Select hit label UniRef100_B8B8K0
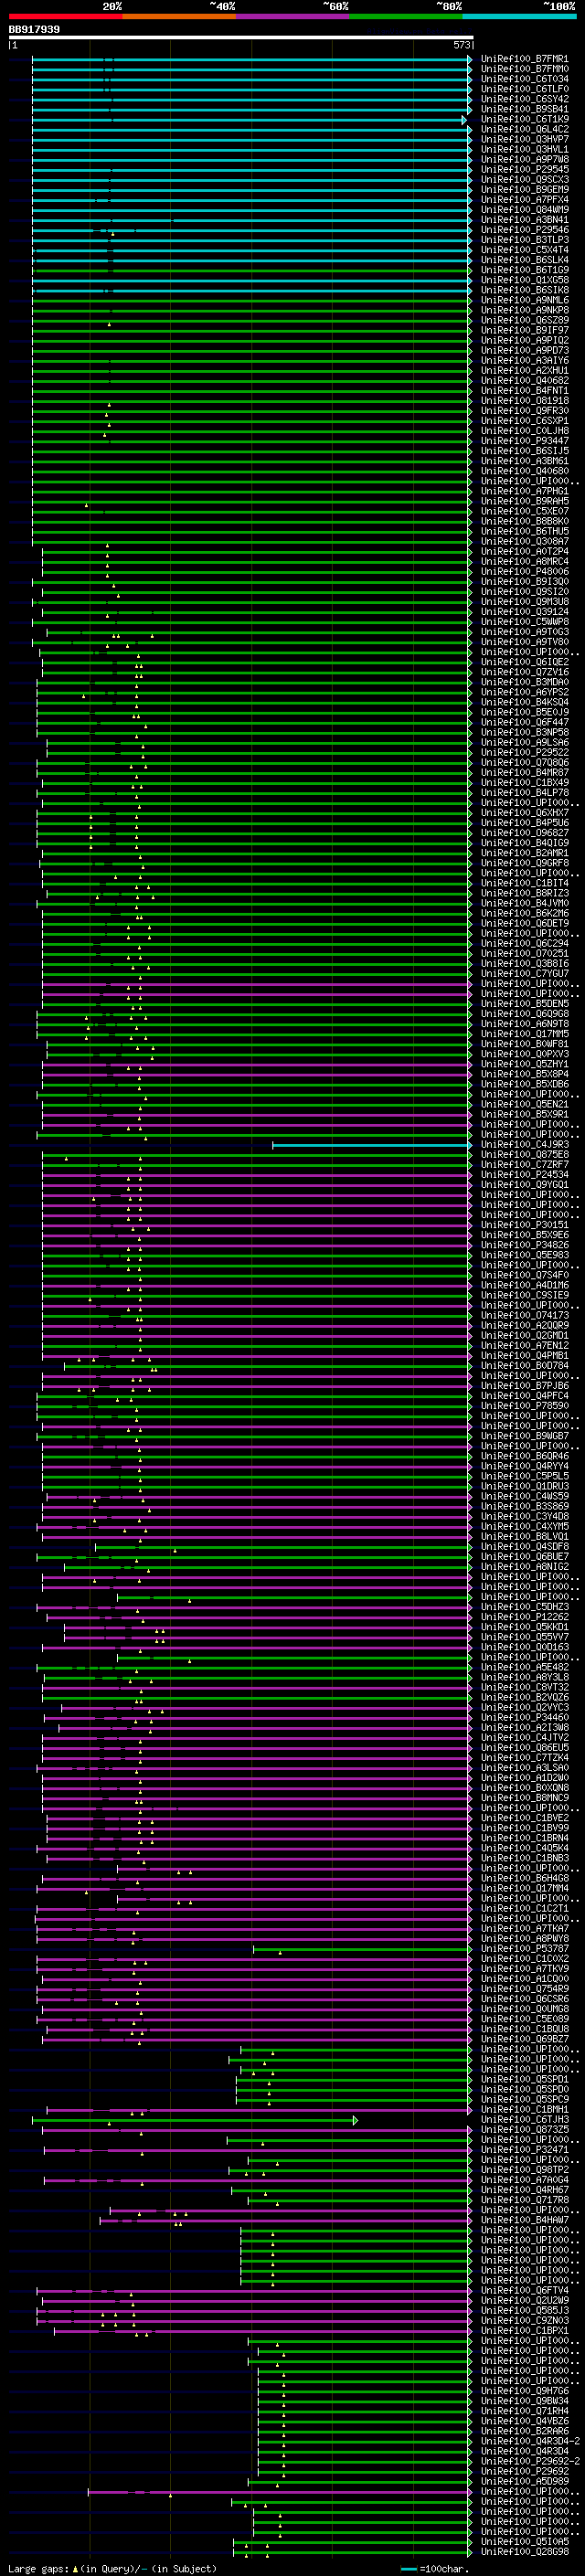The image size is (585, 2576). 525,521
